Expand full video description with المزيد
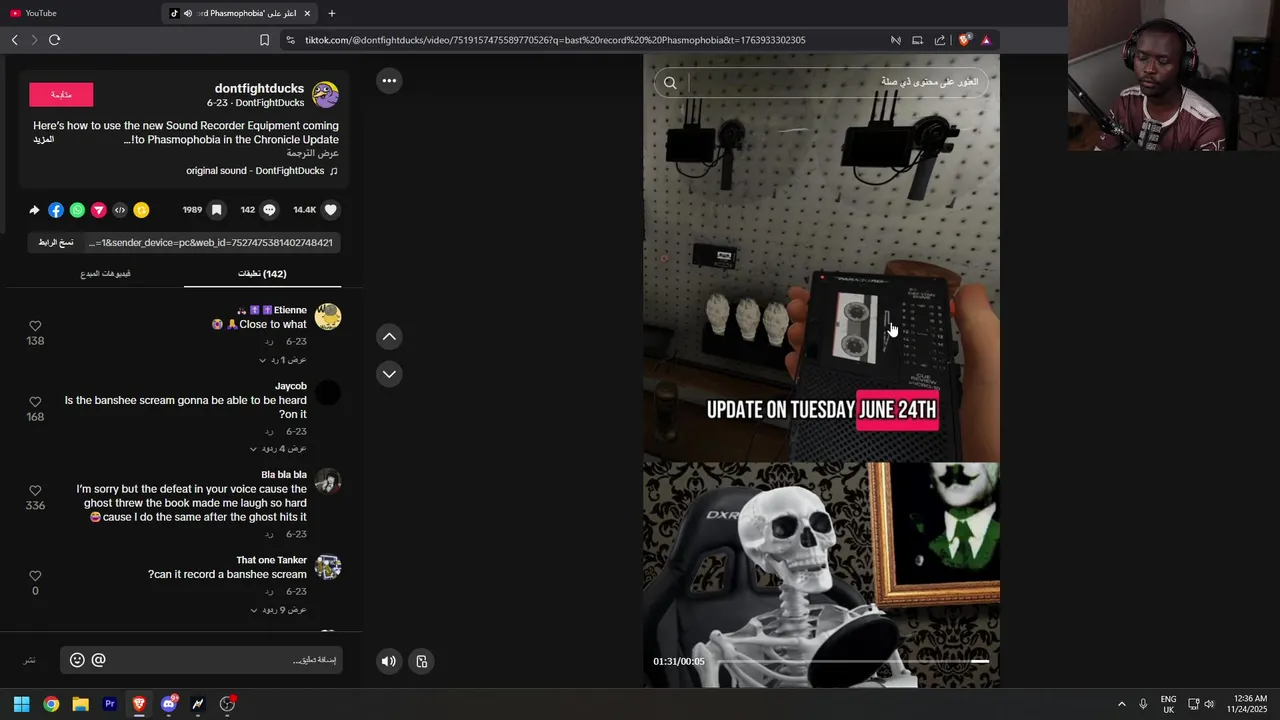Image resolution: width=1280 pixels, height=720 pixels. pyautogui.click(x=43, y=140)
